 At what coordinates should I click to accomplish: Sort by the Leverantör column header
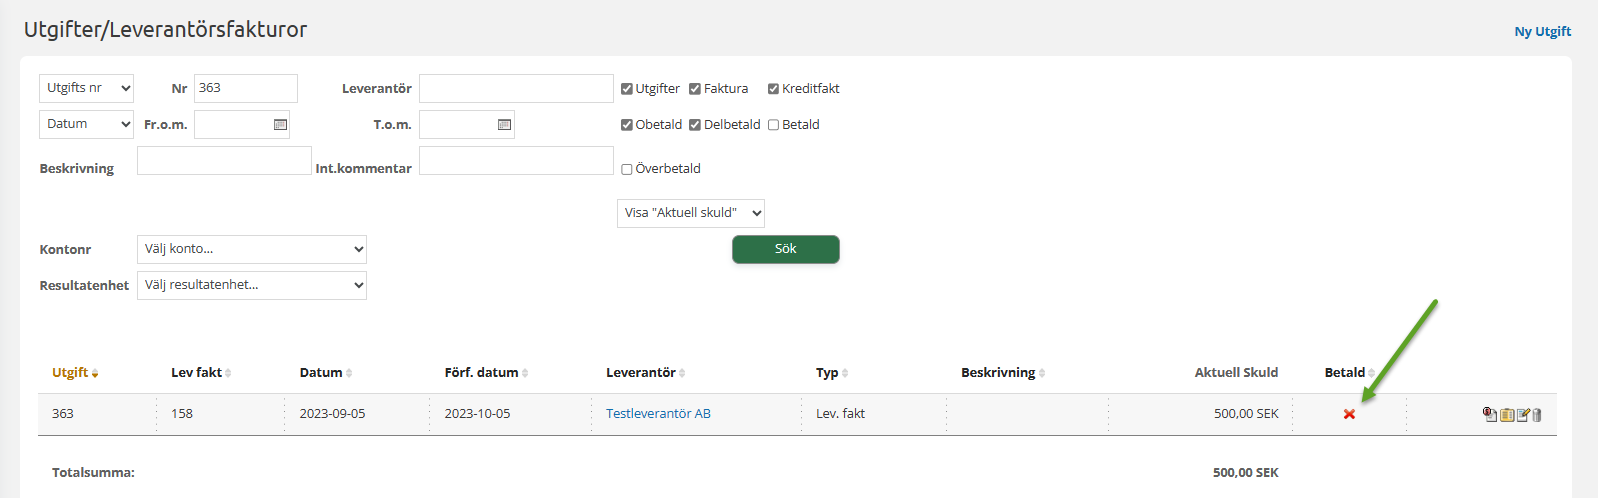pos(641,373)
